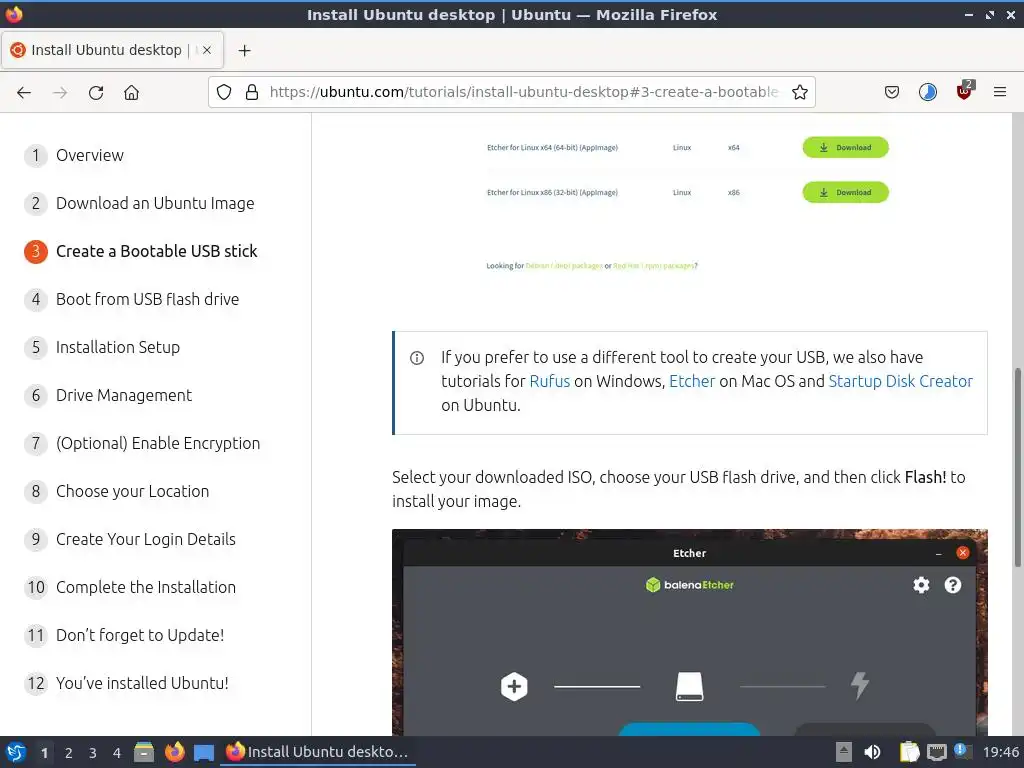The image size is (1024, 768).
Task: Click the Etcher screenshot red close button
Action: [x=963, y=553]
